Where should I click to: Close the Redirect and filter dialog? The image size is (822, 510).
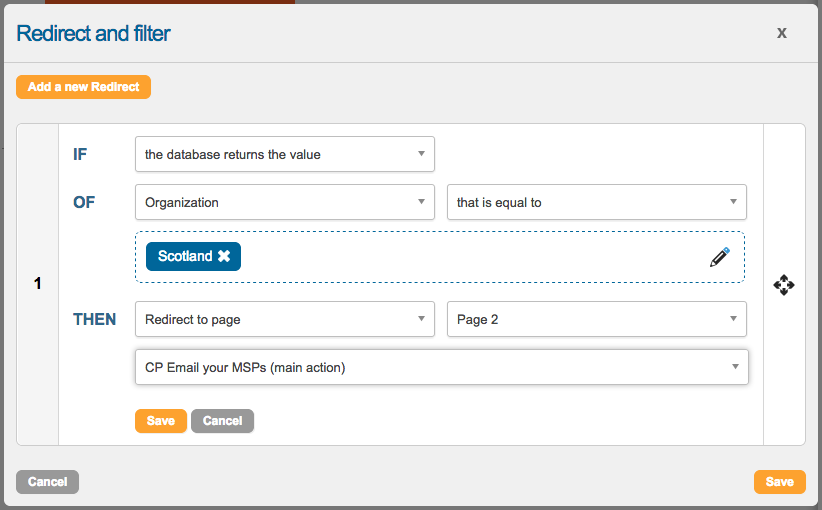coord(781,33)
